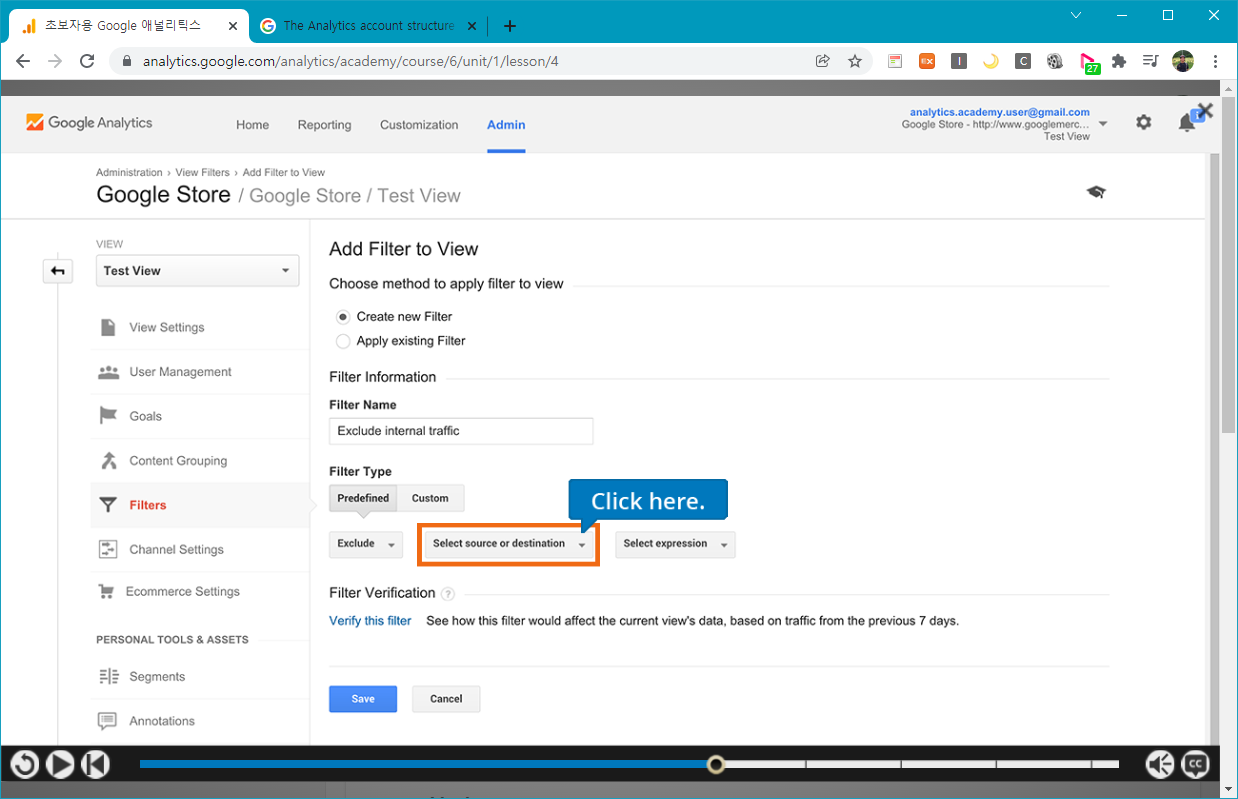Restart the lesson with the replay button
This screenshot has height=799, width=1238.
point(25,765)
